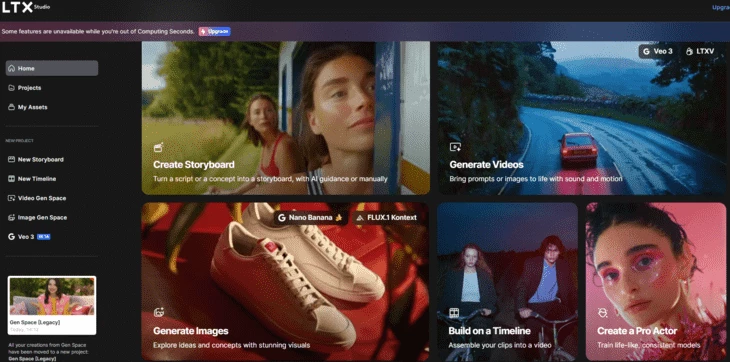The height and width of the screenshot is (362, 730).
Task: Click the My Assets icon
Action: (12, 107)
